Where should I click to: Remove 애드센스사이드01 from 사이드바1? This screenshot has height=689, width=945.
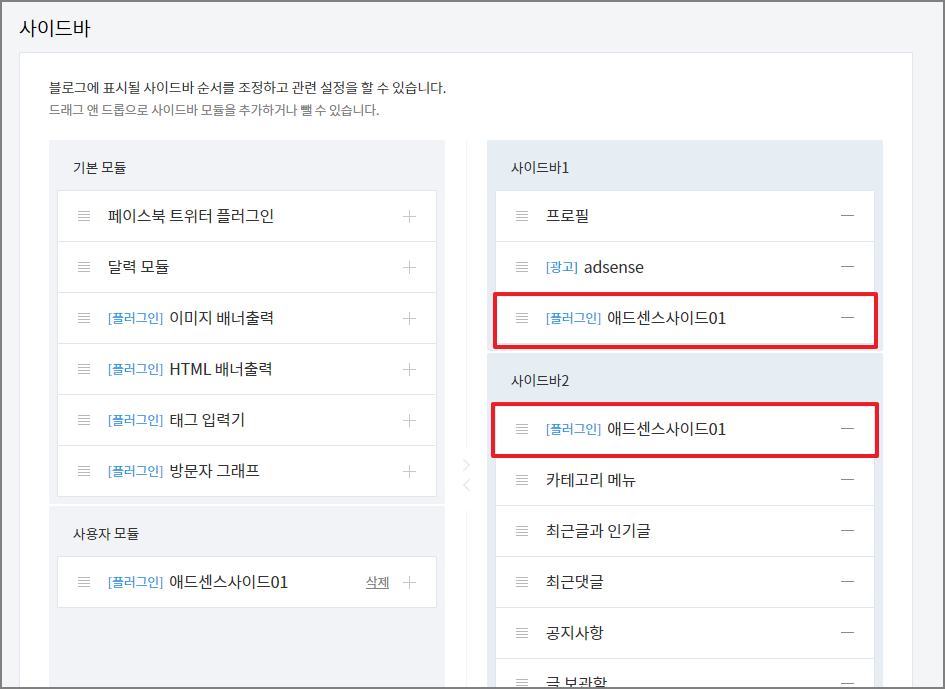point(847,320)
